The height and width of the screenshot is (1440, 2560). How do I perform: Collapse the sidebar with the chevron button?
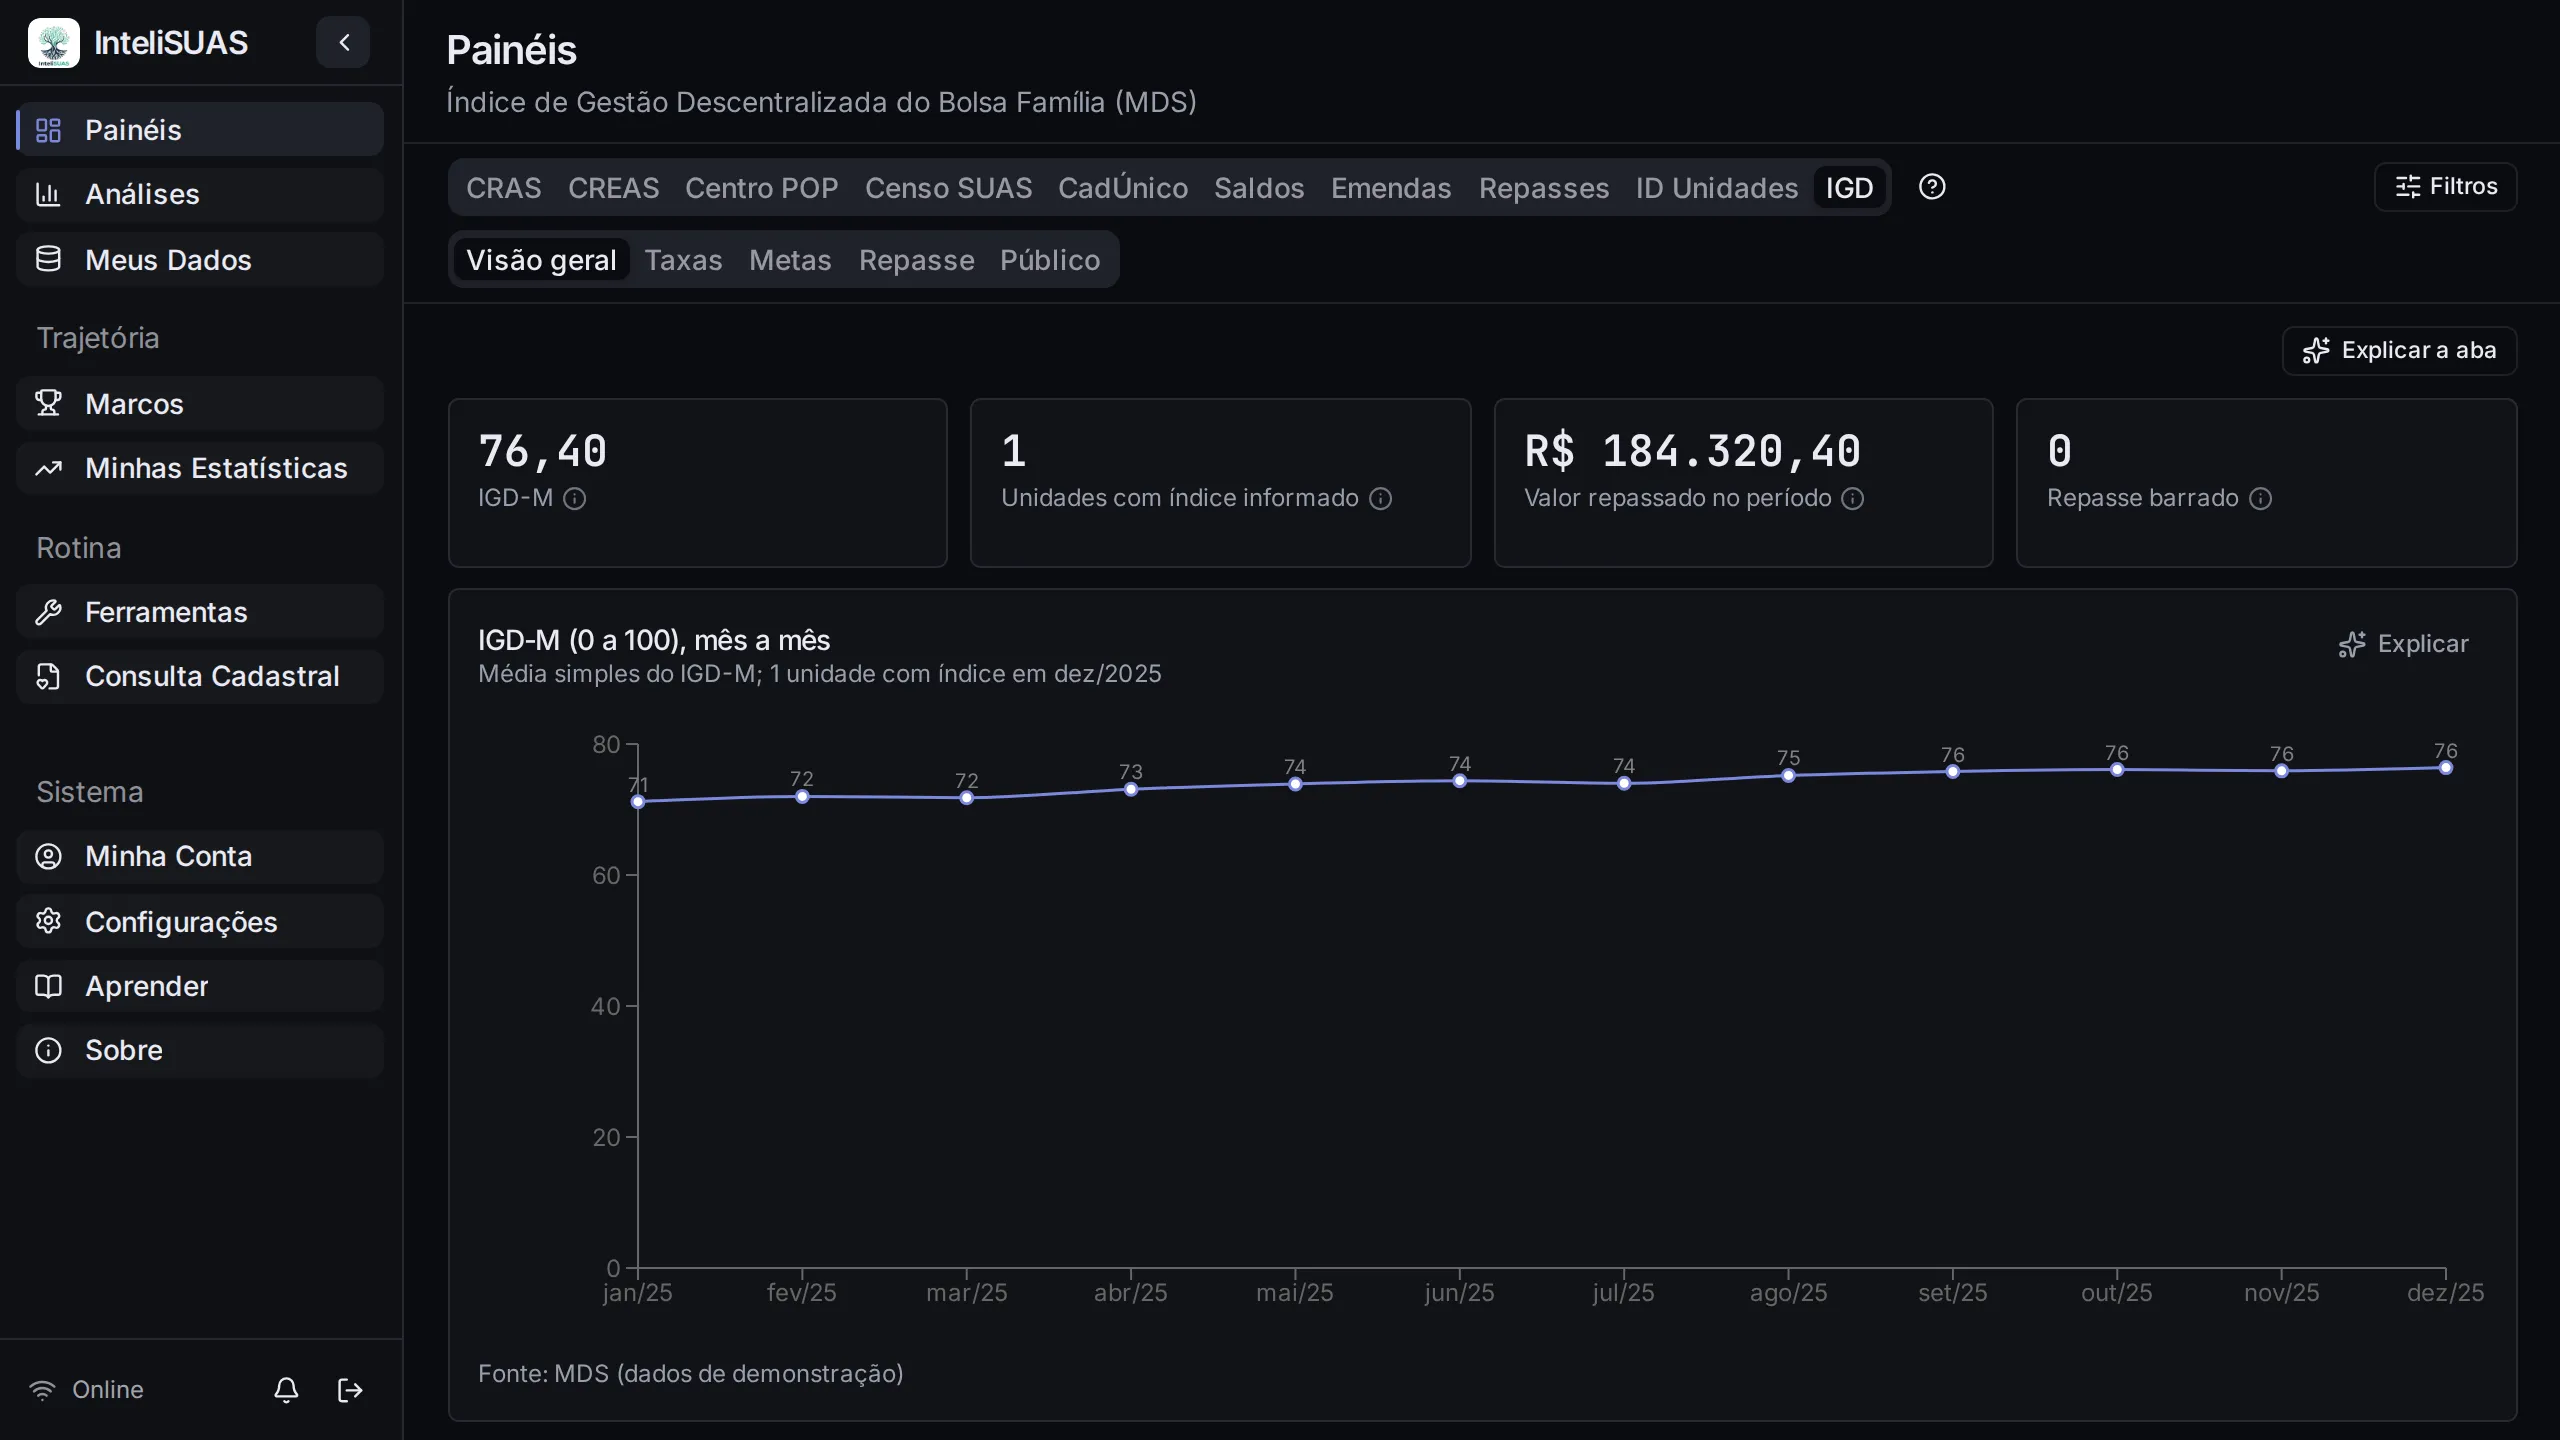pos(343,42)
